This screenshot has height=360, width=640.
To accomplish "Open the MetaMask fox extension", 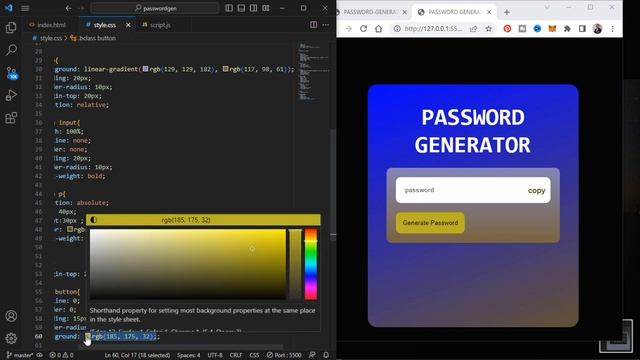I will click(552, 29).
